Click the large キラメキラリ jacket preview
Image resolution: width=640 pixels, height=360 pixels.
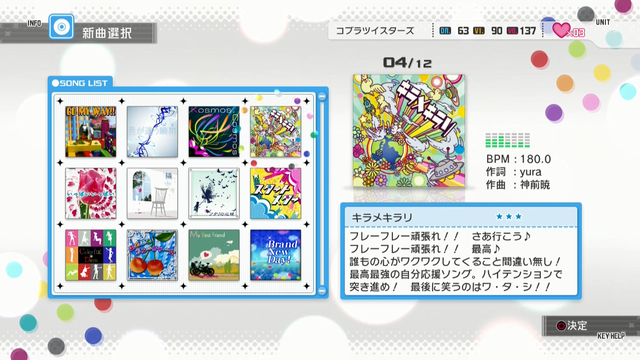tap(409, 131)
